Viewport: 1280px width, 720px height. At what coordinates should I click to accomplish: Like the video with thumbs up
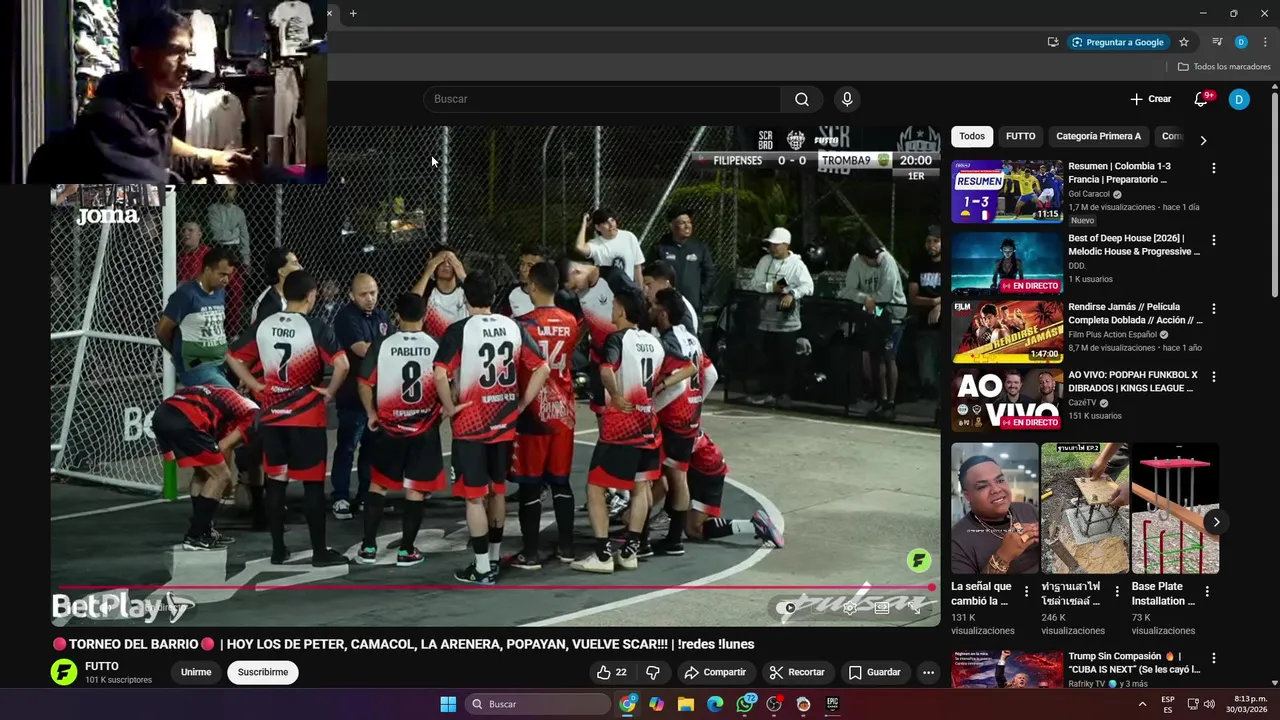click(x=611, y=672)
